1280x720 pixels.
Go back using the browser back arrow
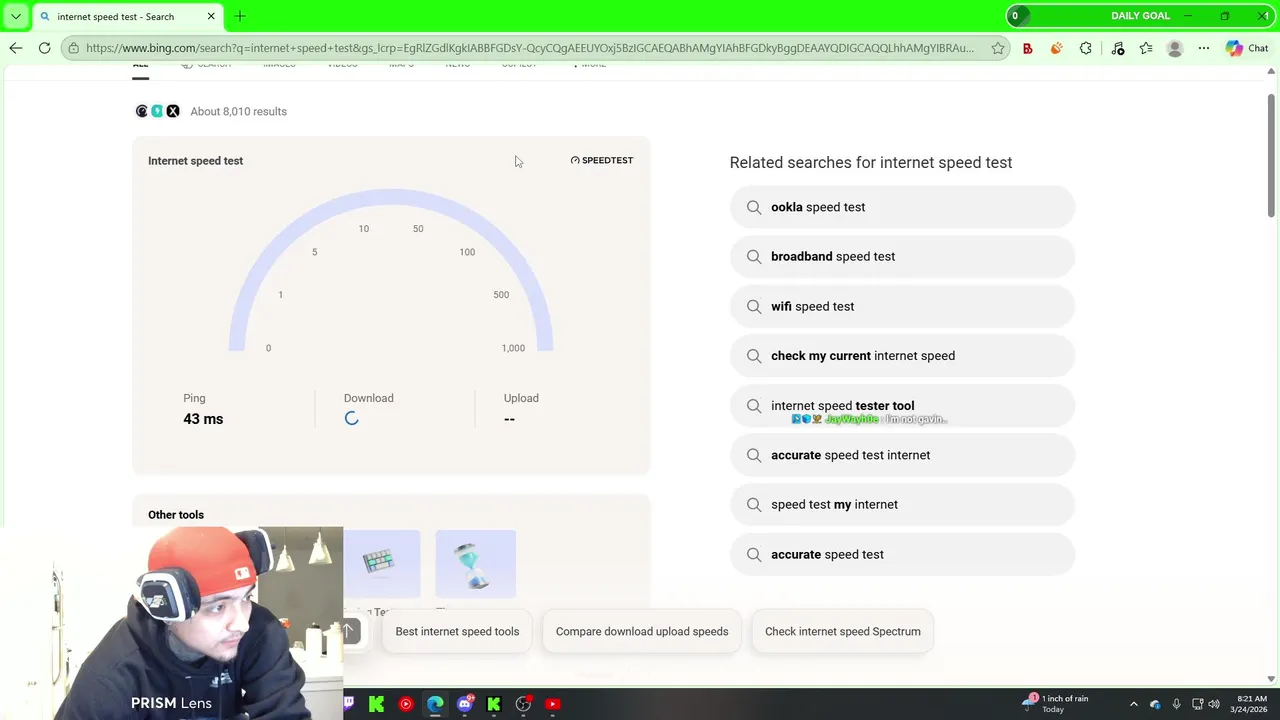pyautogui.click(x=15, y=48)
